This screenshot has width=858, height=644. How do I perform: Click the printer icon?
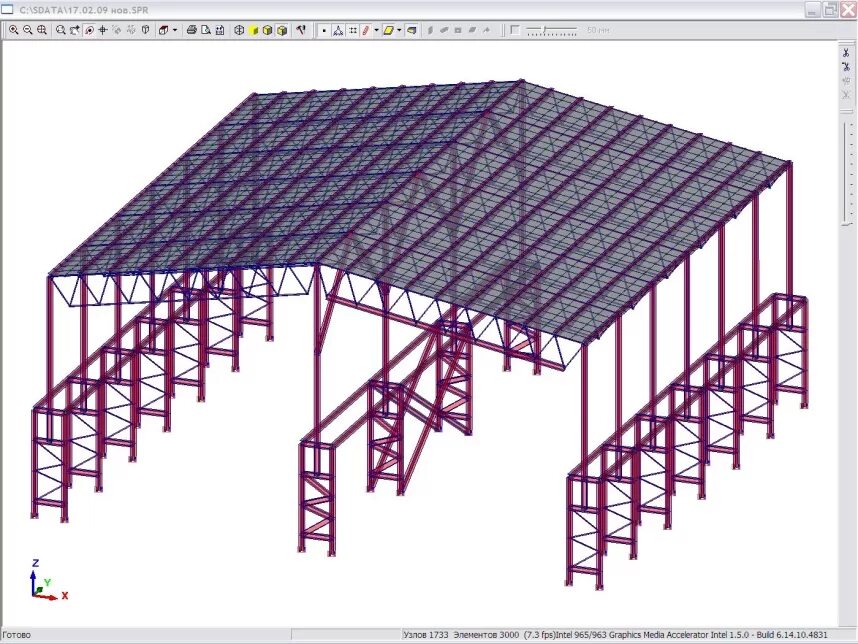tap(192, 30)
